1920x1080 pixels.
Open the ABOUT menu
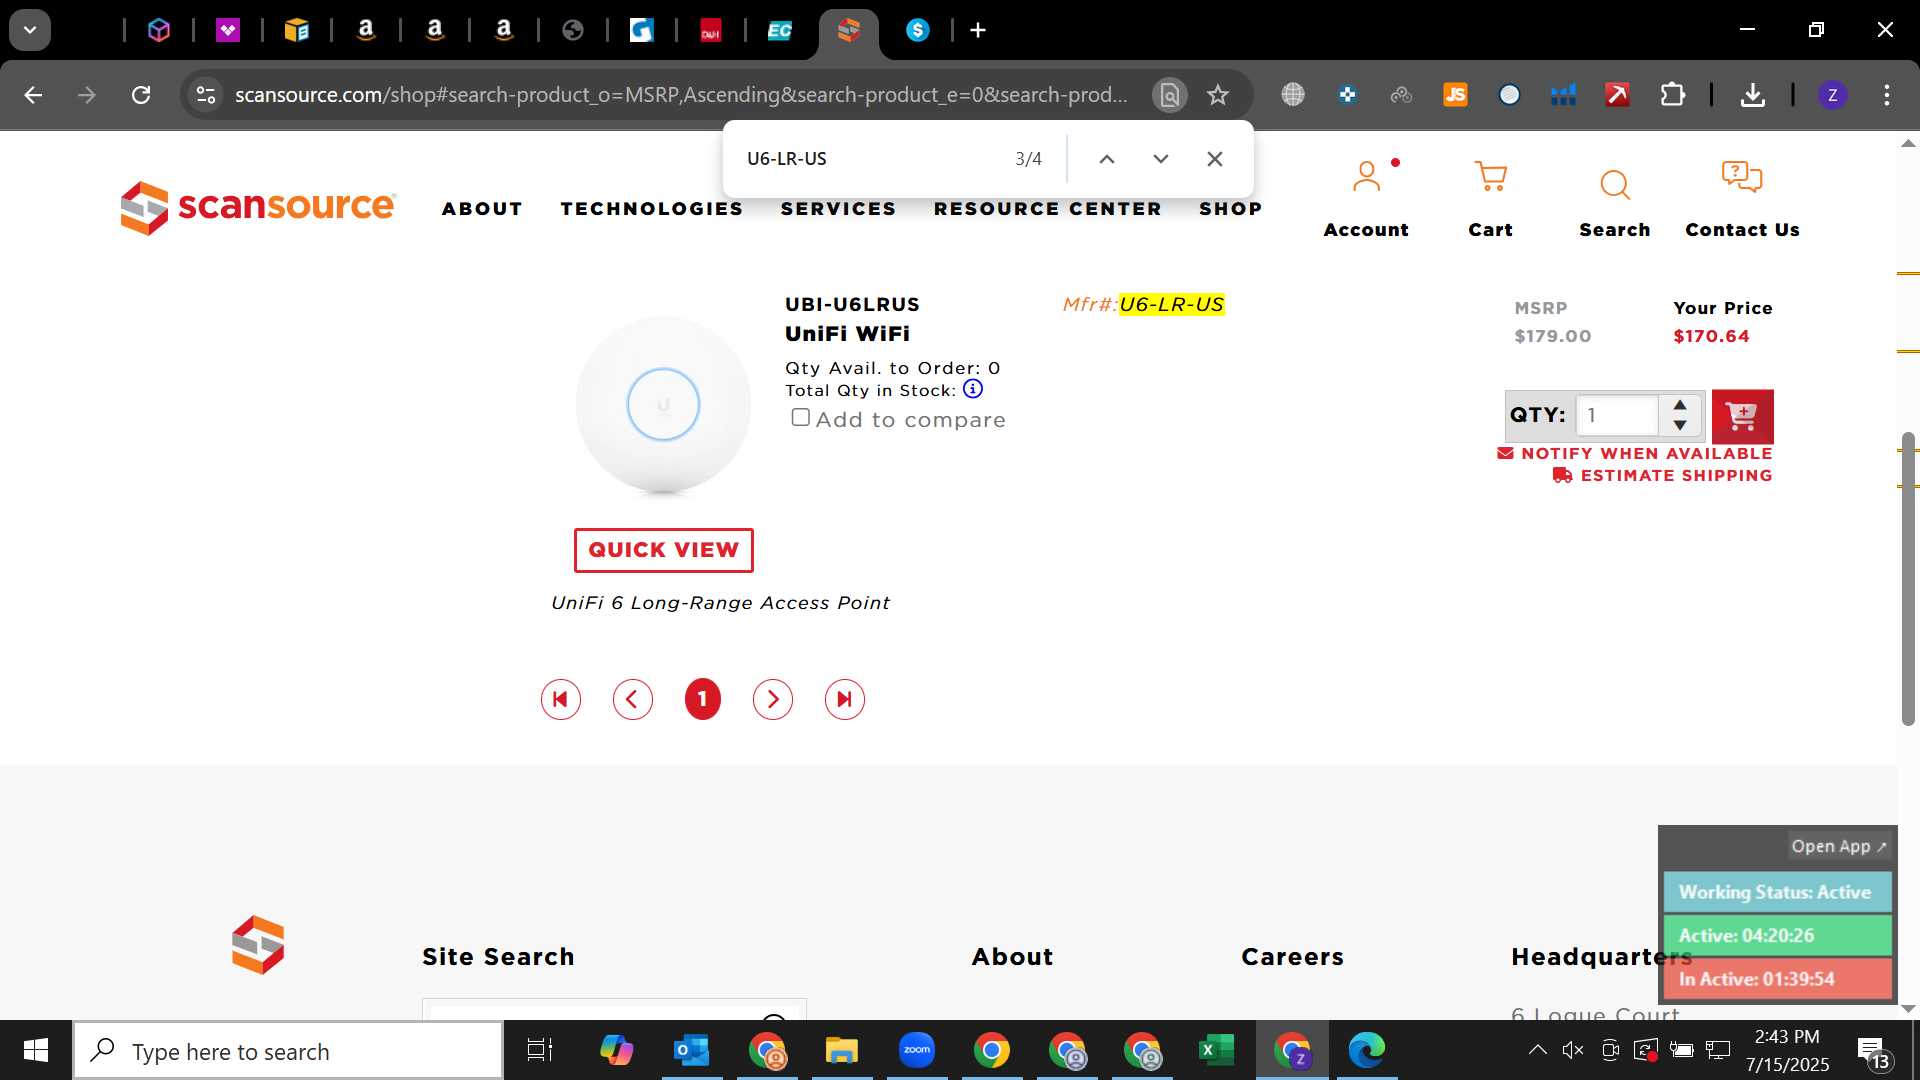482,208
